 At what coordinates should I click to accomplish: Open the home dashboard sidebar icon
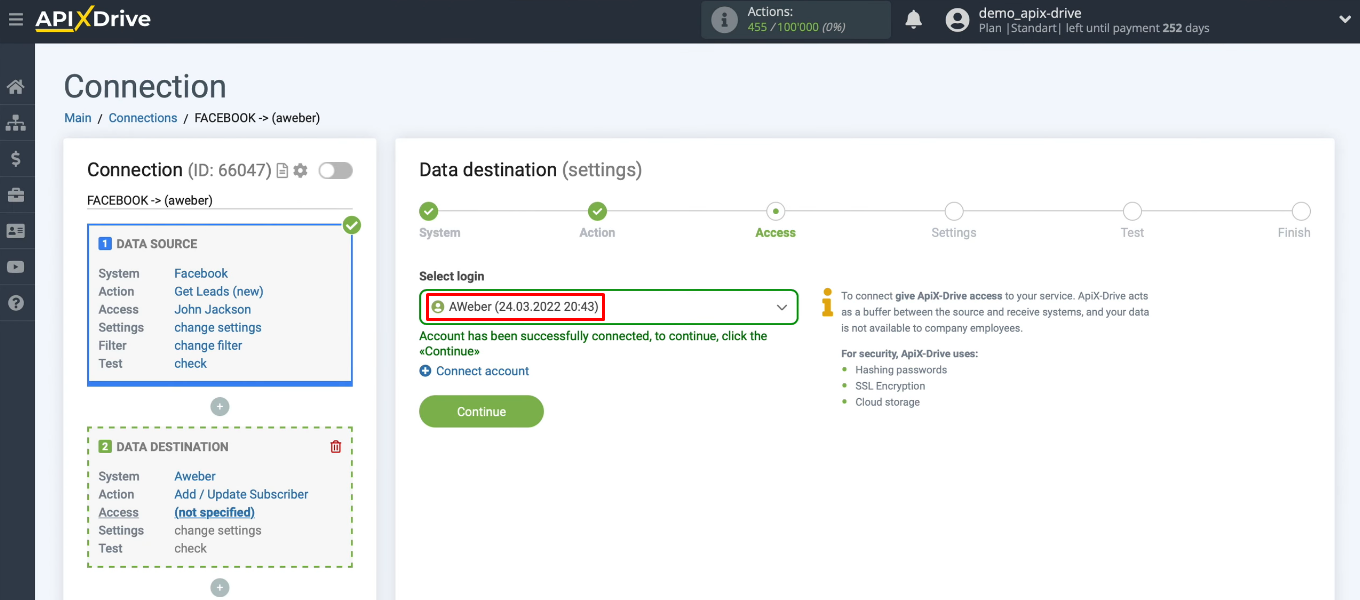[x=16, y=86]
